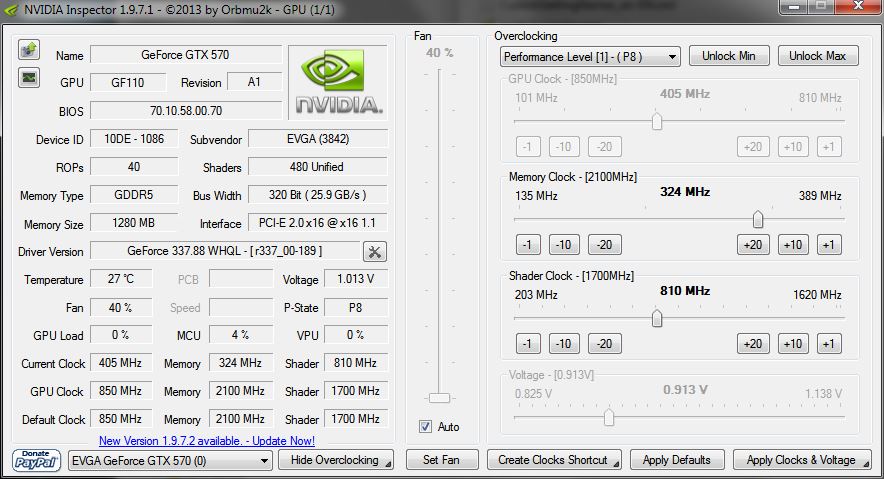Click the Name field GeForce GTX 570
Screen dimensions: 884x479
185,55
